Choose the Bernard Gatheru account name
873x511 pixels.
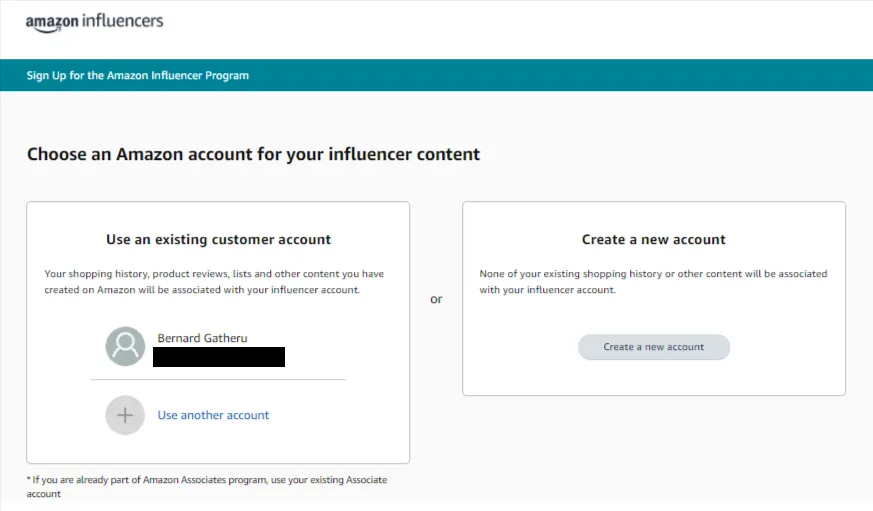point(202,338)
